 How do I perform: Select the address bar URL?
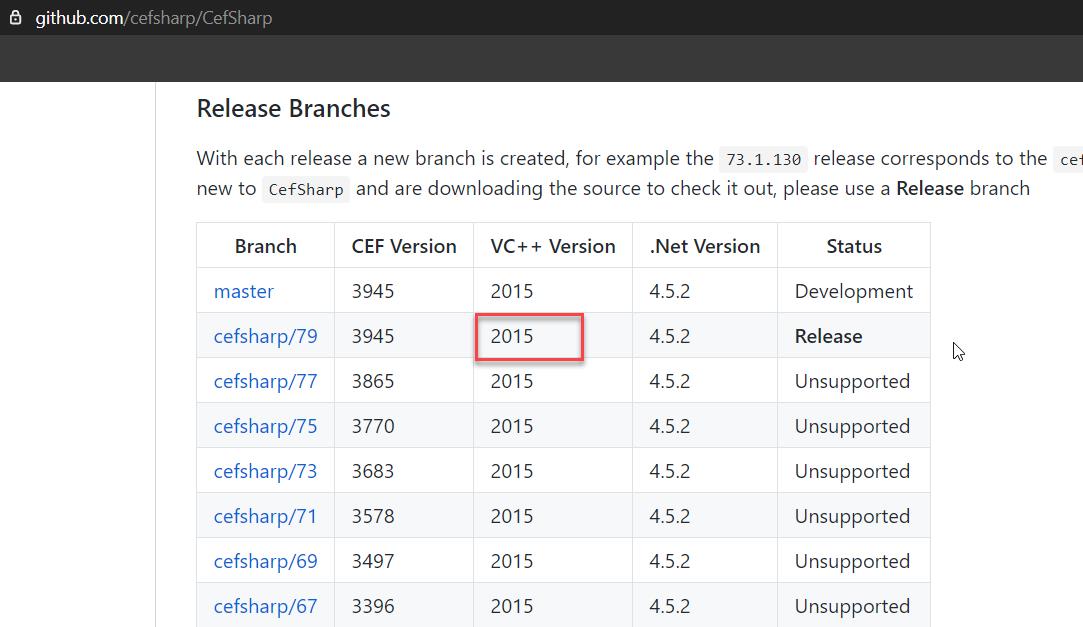click(x=155, y=16)
